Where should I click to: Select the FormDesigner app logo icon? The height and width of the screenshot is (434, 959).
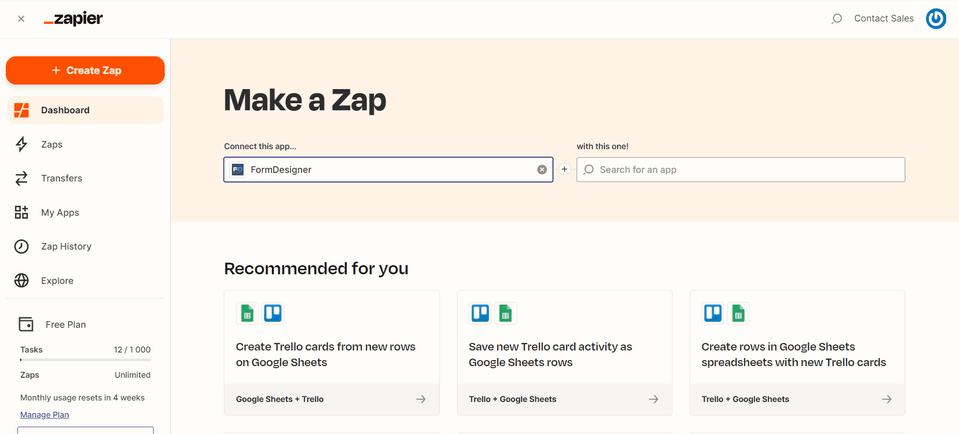(x=238, y=169)
